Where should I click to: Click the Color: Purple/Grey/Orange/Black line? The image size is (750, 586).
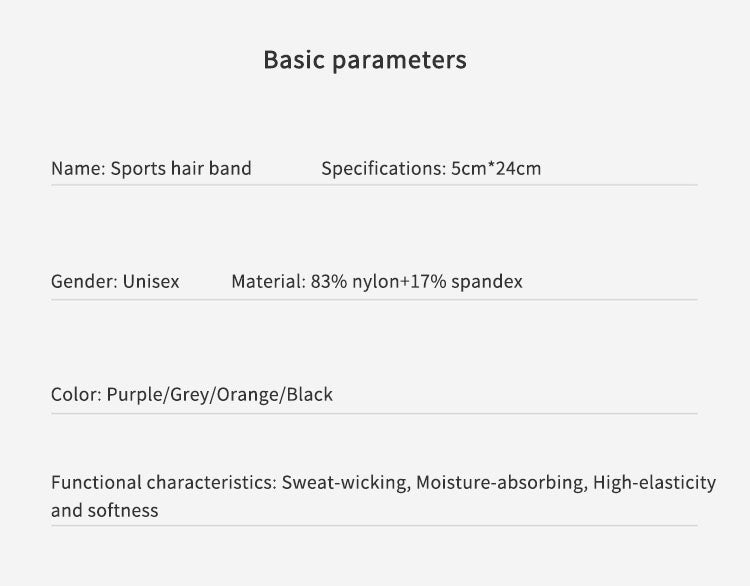pyautogui.click(x=192, y=395)
